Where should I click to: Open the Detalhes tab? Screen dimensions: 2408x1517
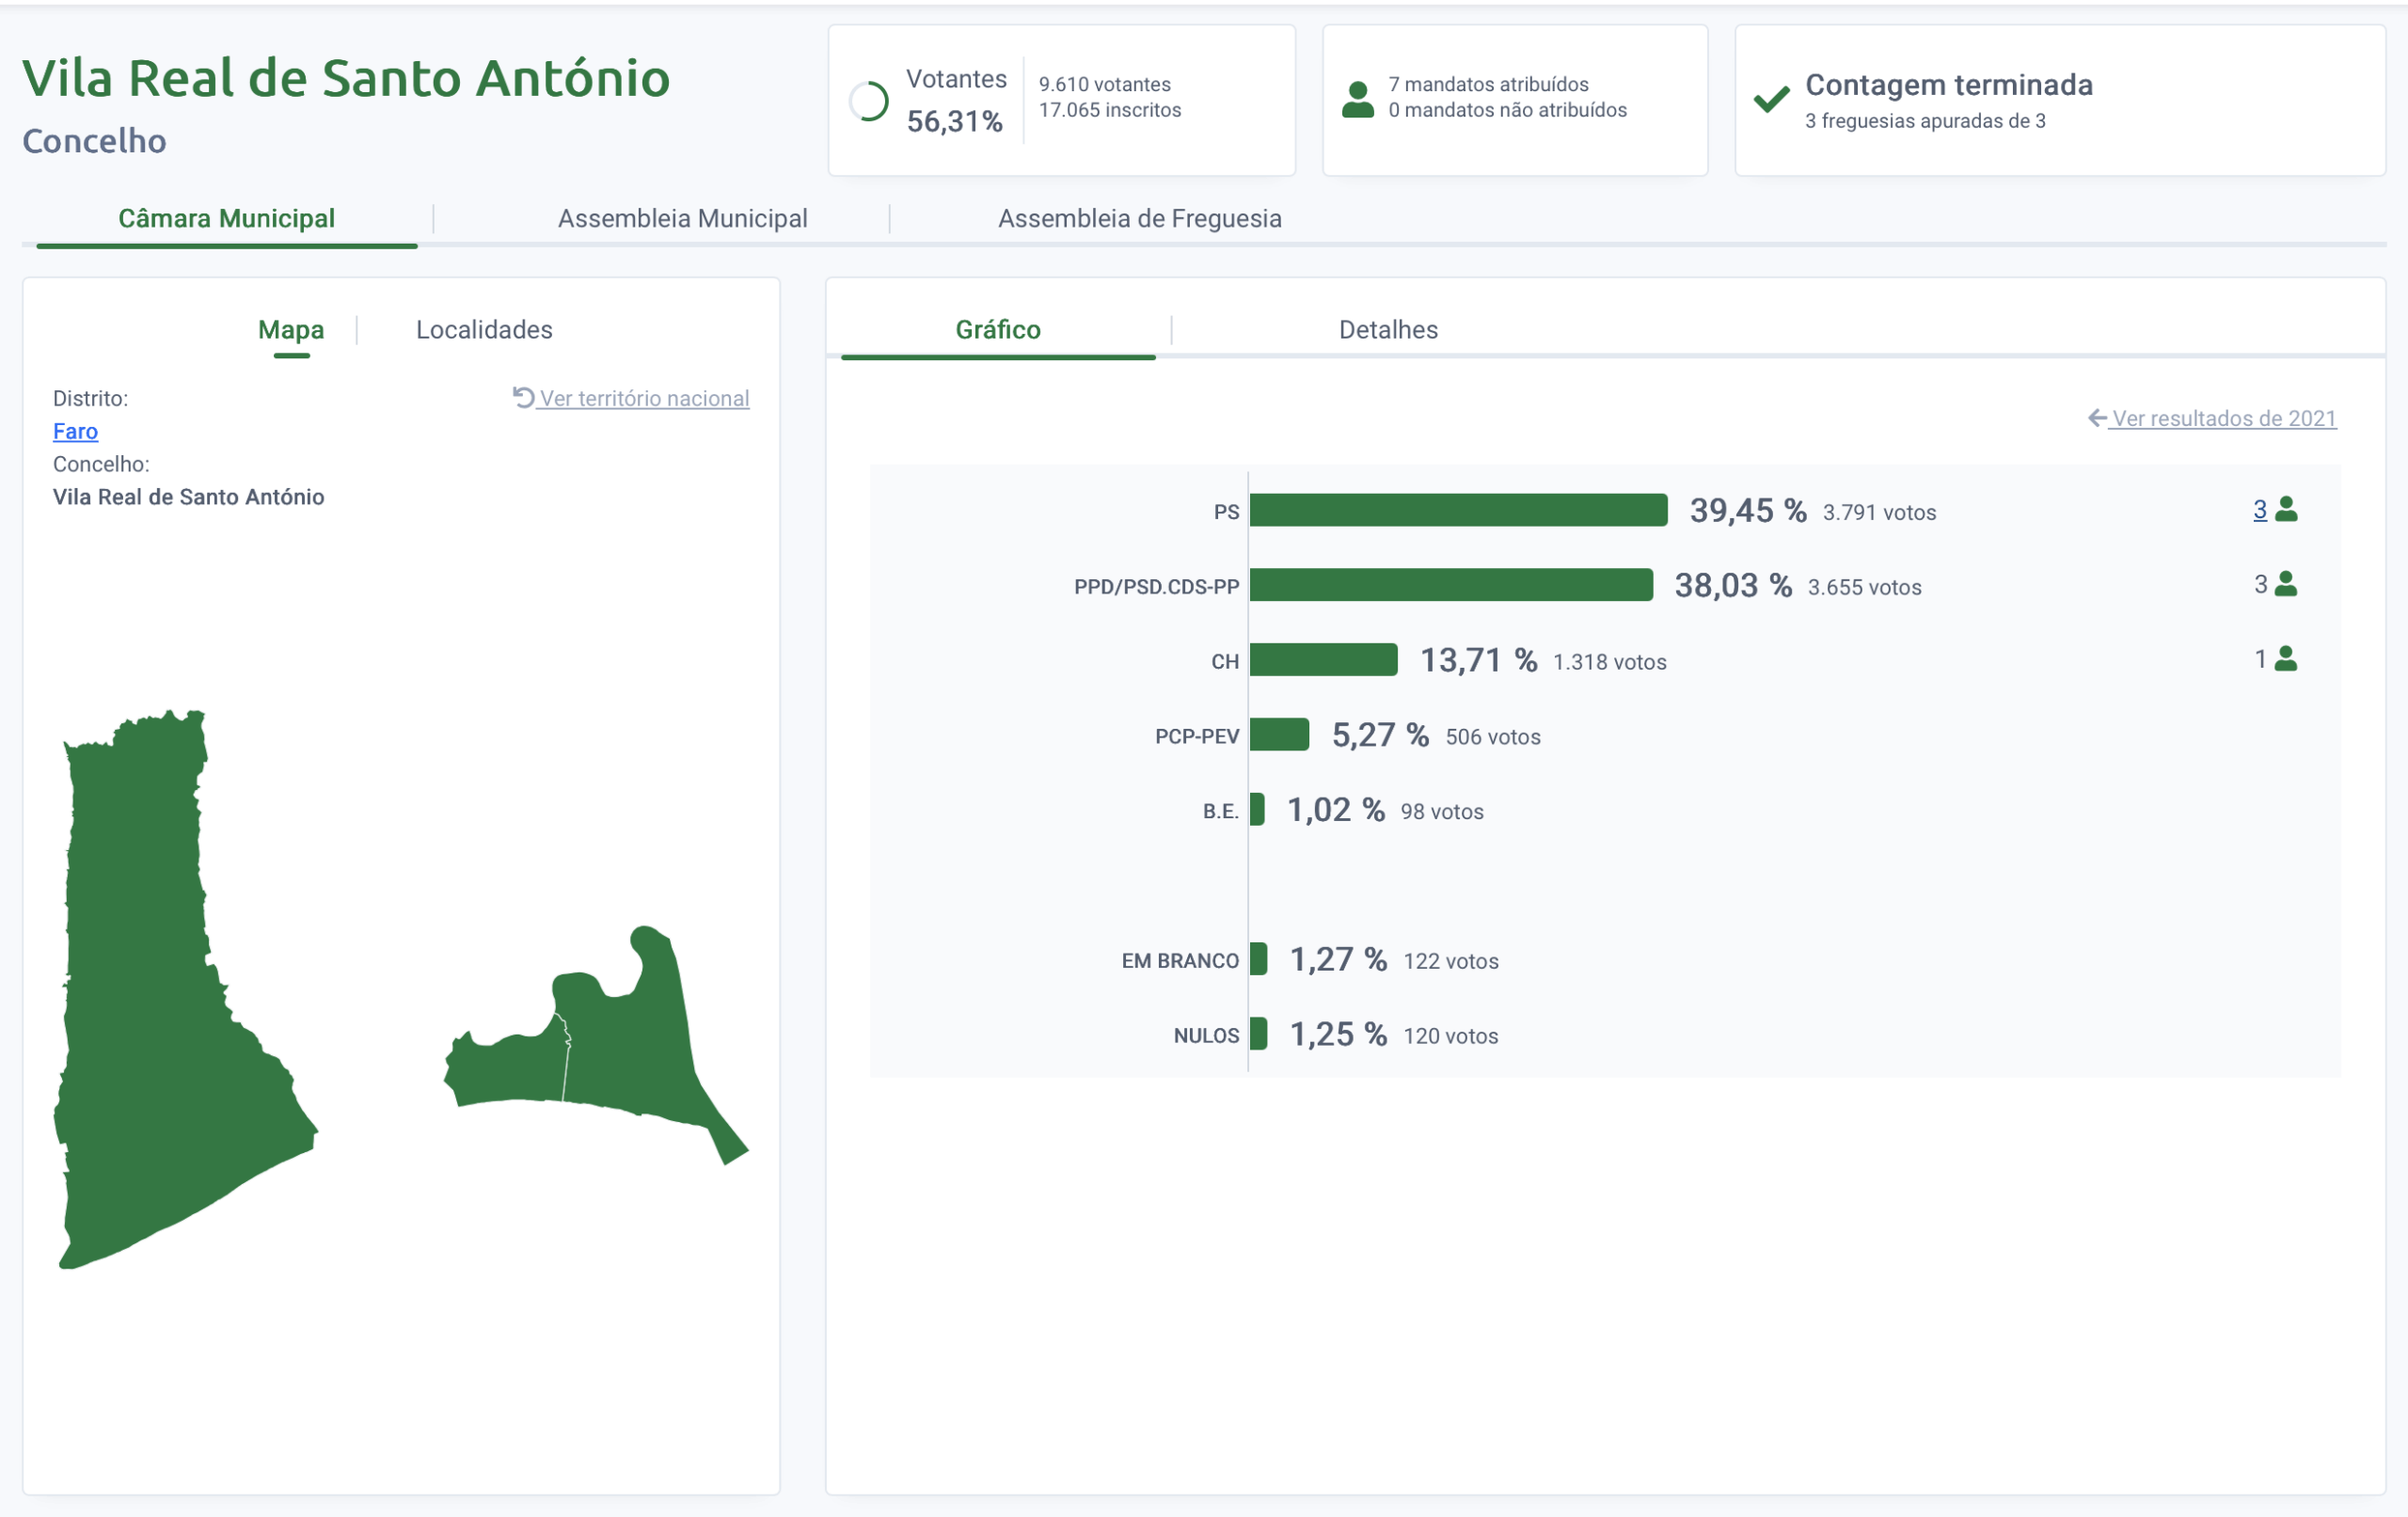coord(1387,329)
